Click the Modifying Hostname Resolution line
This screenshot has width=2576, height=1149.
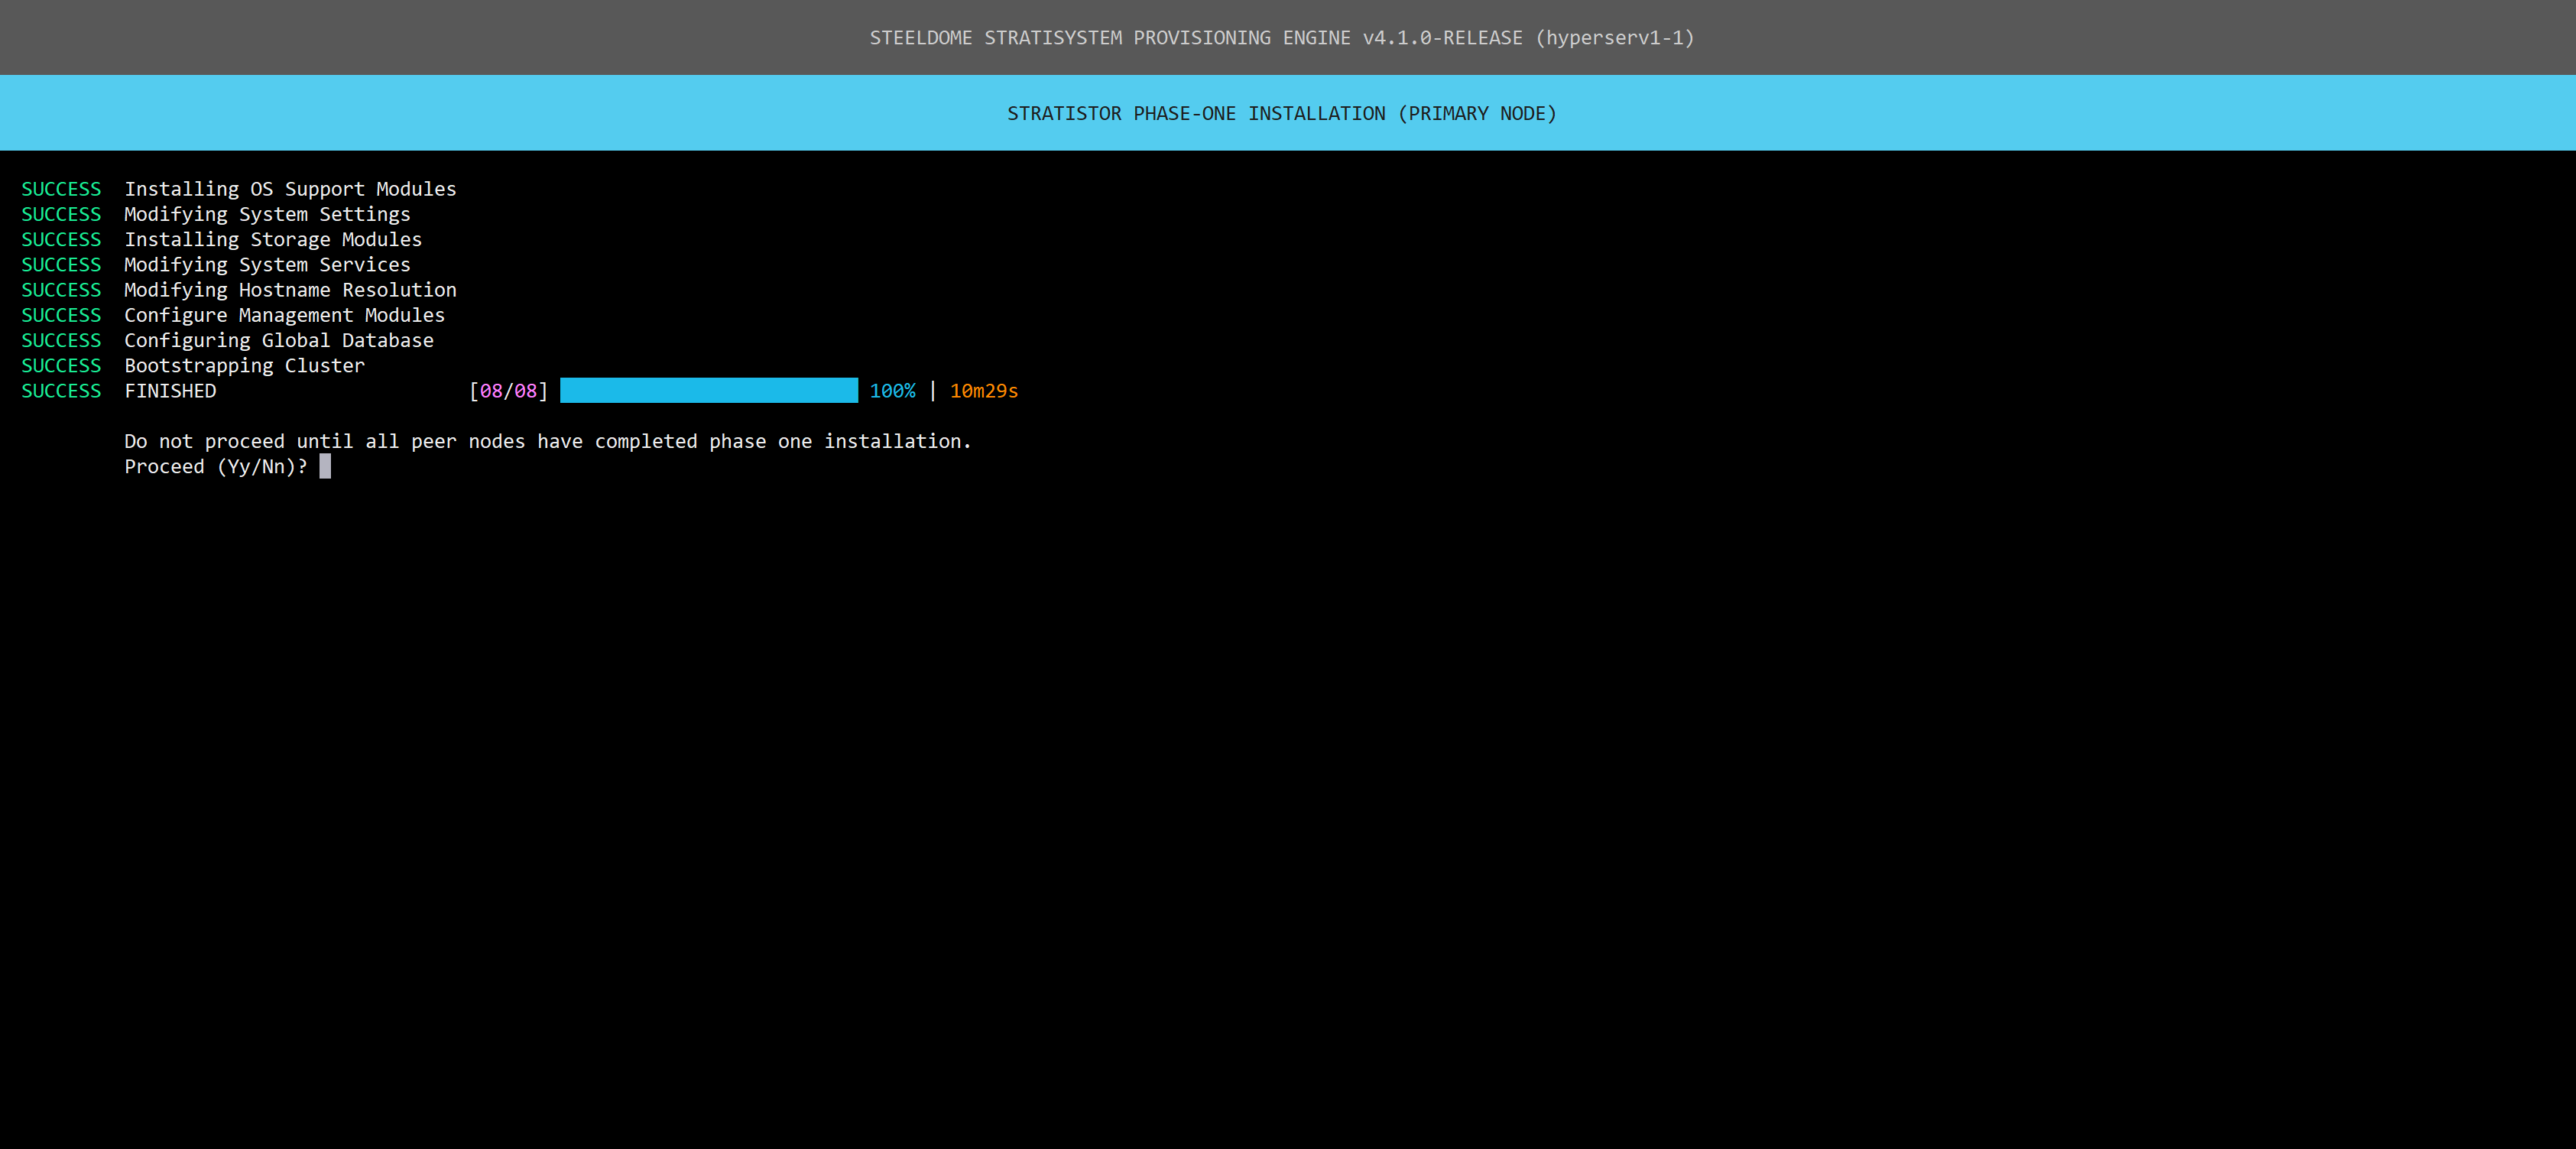(290, 290)
